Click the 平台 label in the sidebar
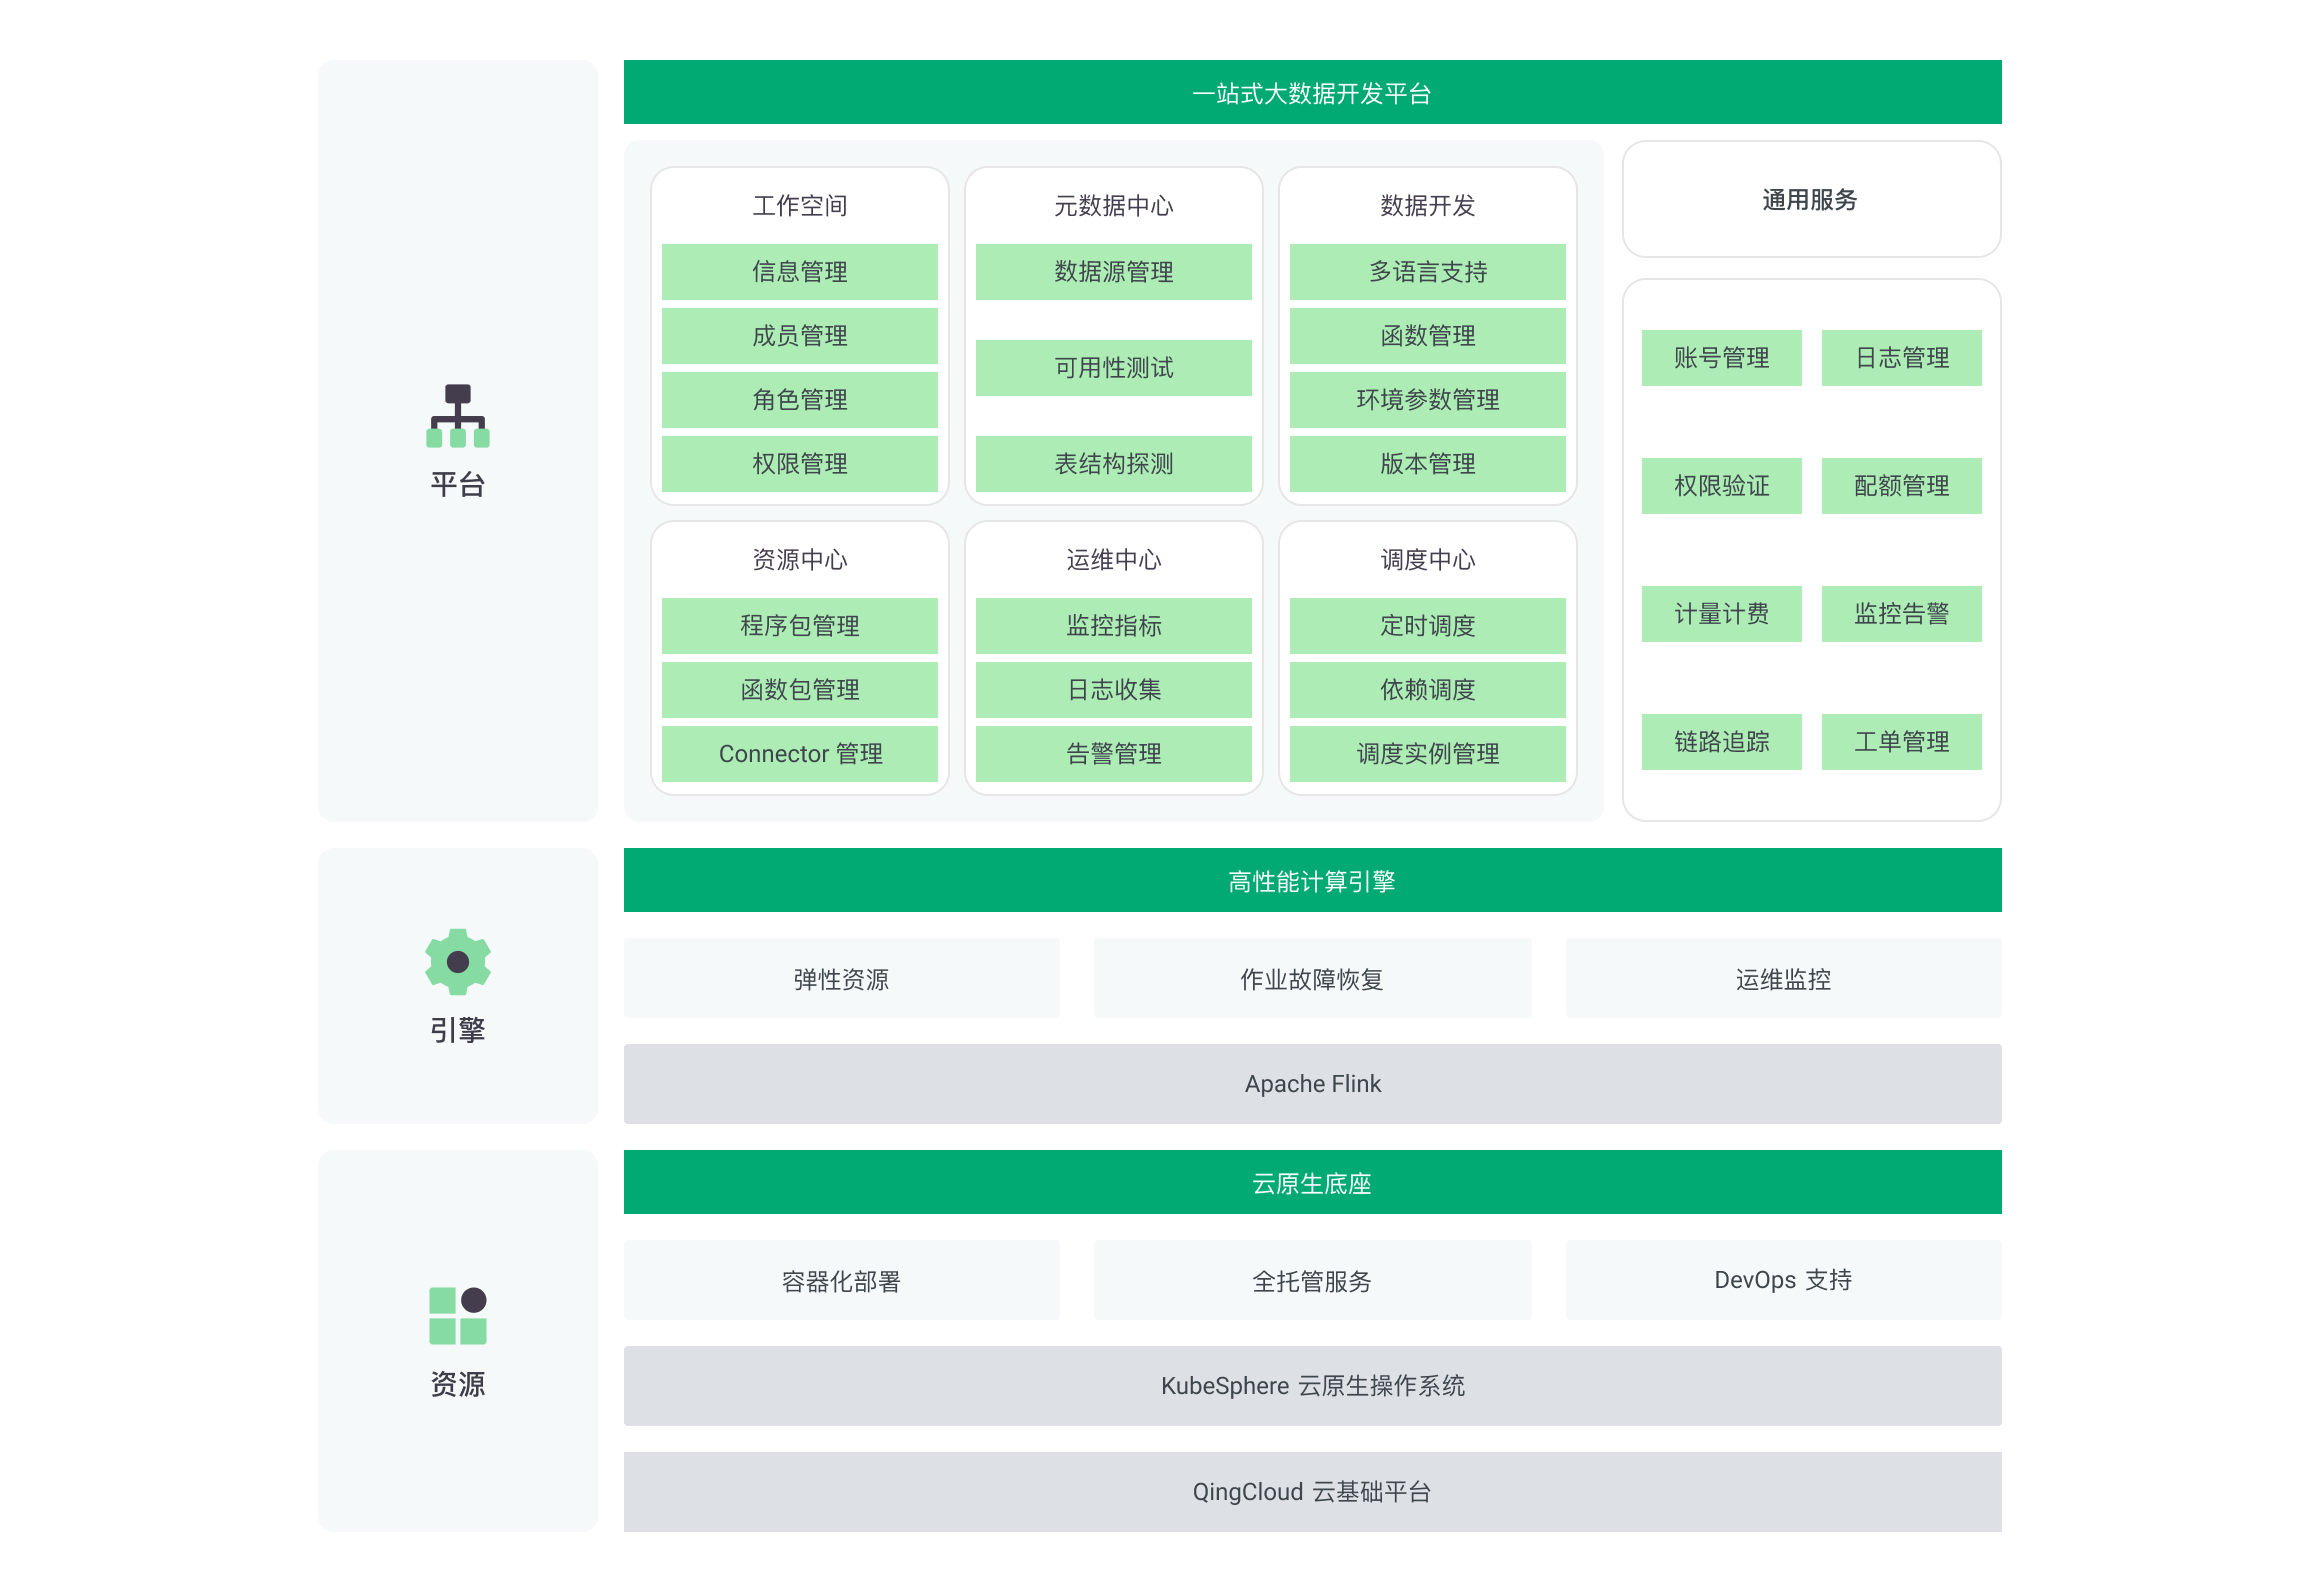The height and width of the screenshot is (1592, 2320). pyautogui.click(x=458, y=485)
